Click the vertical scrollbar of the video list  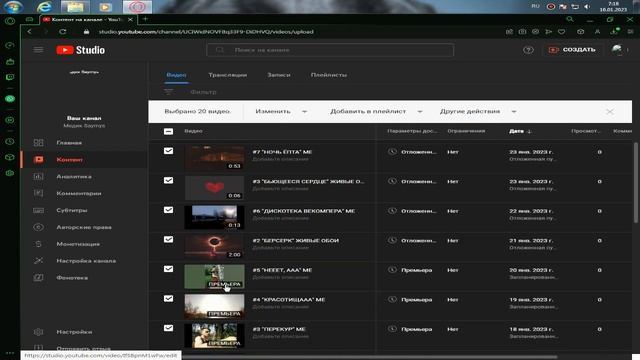pyautogui.click(x=636, y=183)
